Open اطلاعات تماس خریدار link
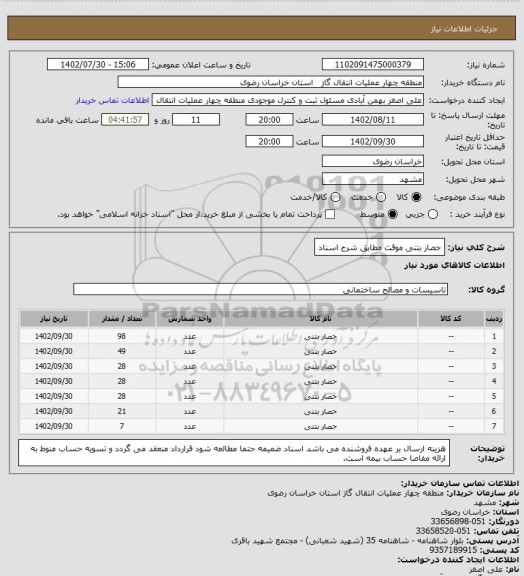524x576 pixels. 112,100
